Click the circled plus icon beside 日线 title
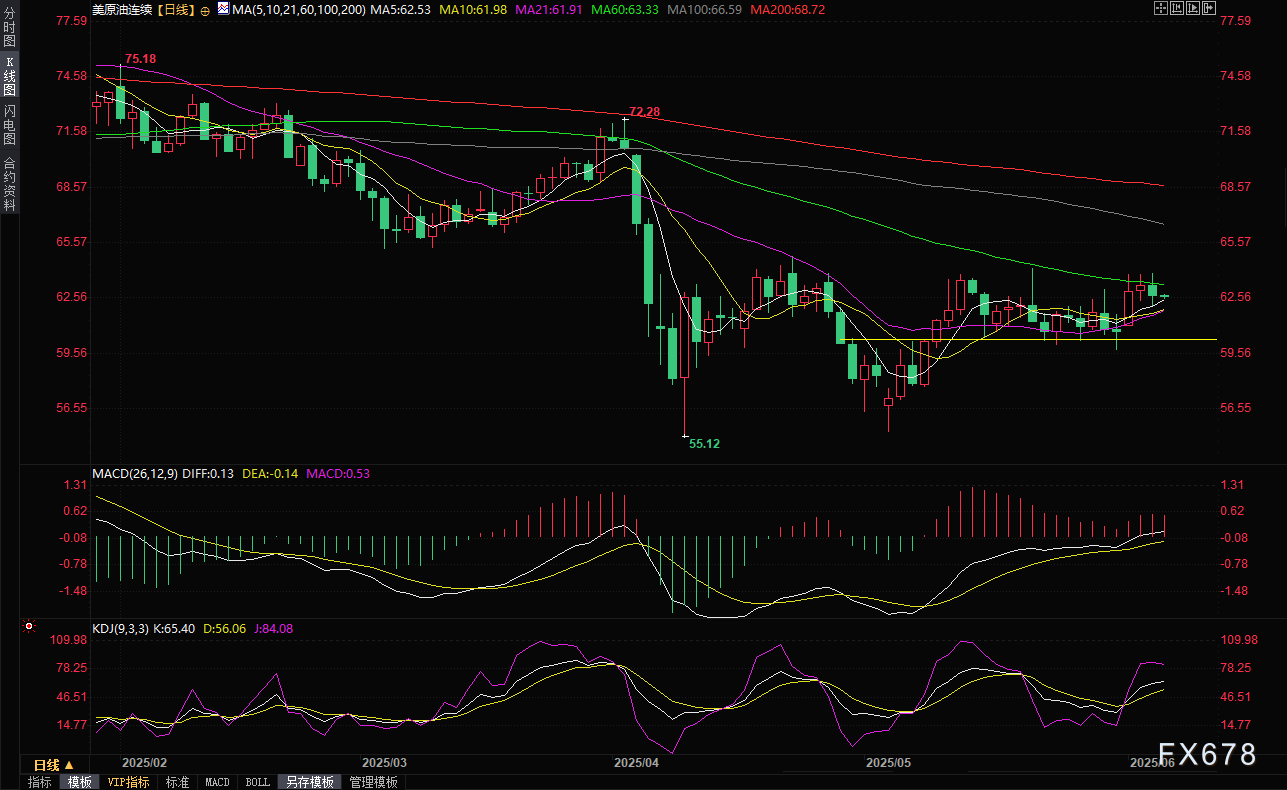The height and width of the screenshot is (790, 1287). (205, 10)
